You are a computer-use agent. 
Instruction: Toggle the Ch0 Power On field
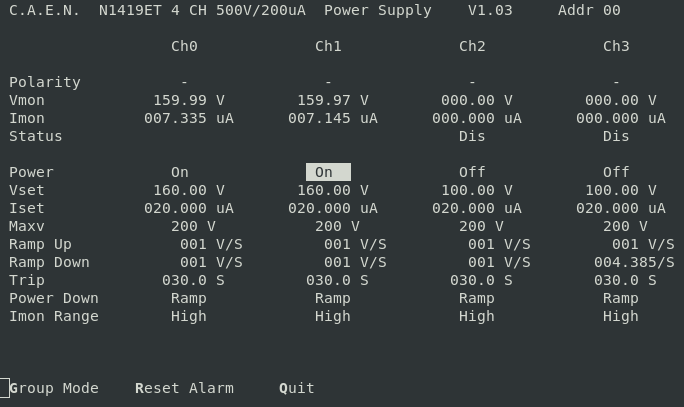[x=180, y=172]
